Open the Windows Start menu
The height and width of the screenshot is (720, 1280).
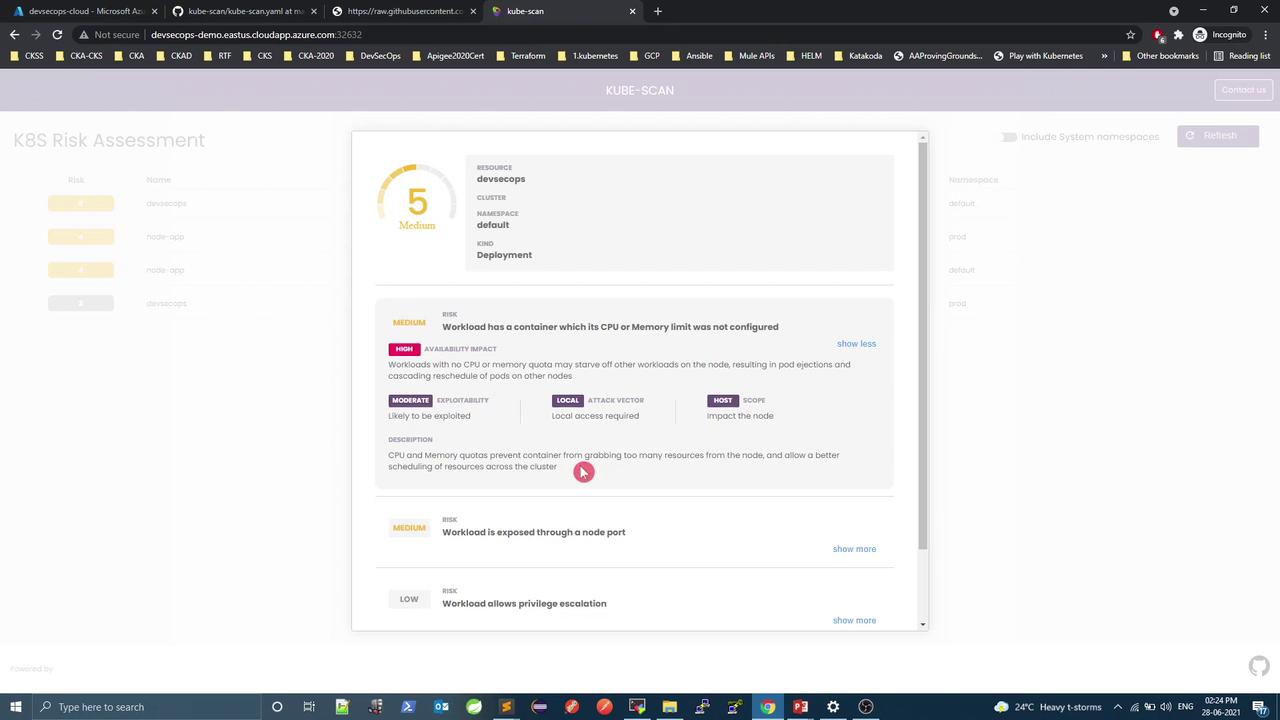[x=16, y=707]
